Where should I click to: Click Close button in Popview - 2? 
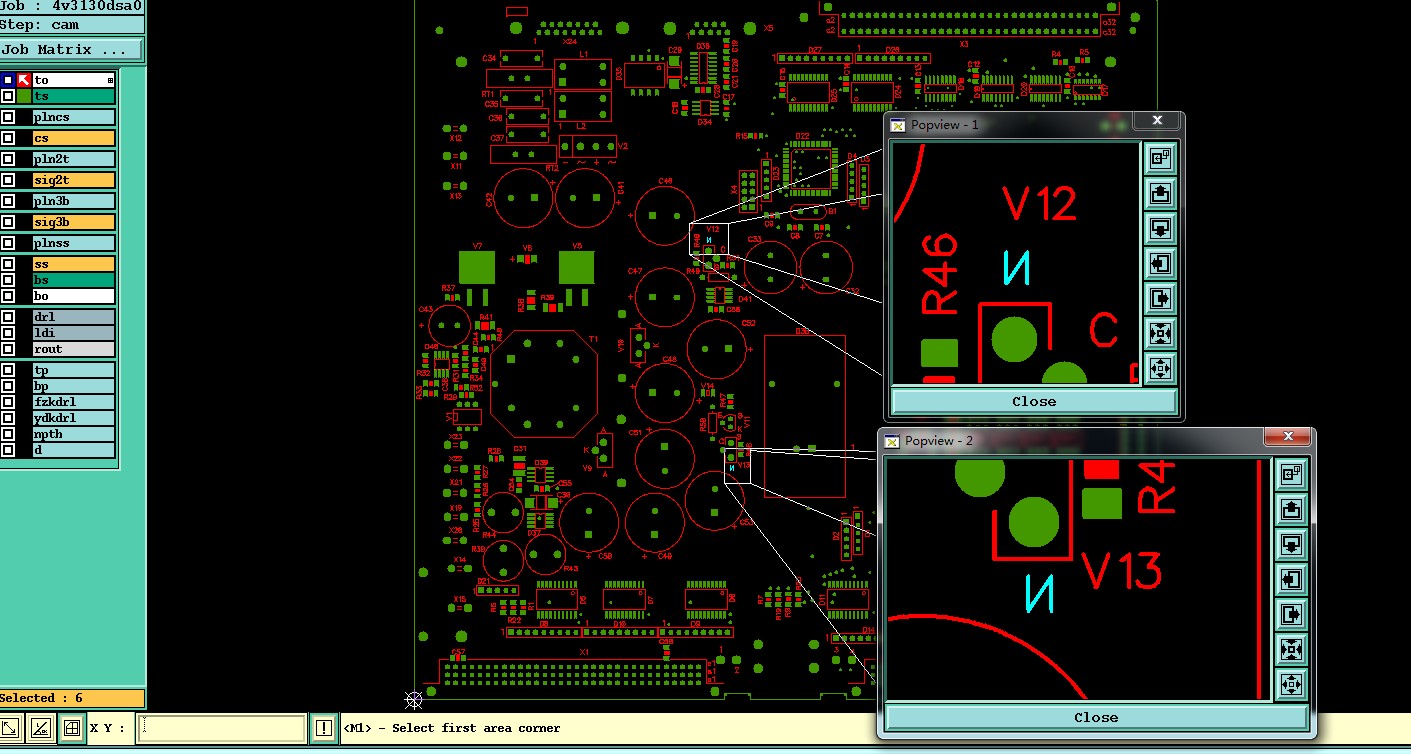coord(1096,717)
